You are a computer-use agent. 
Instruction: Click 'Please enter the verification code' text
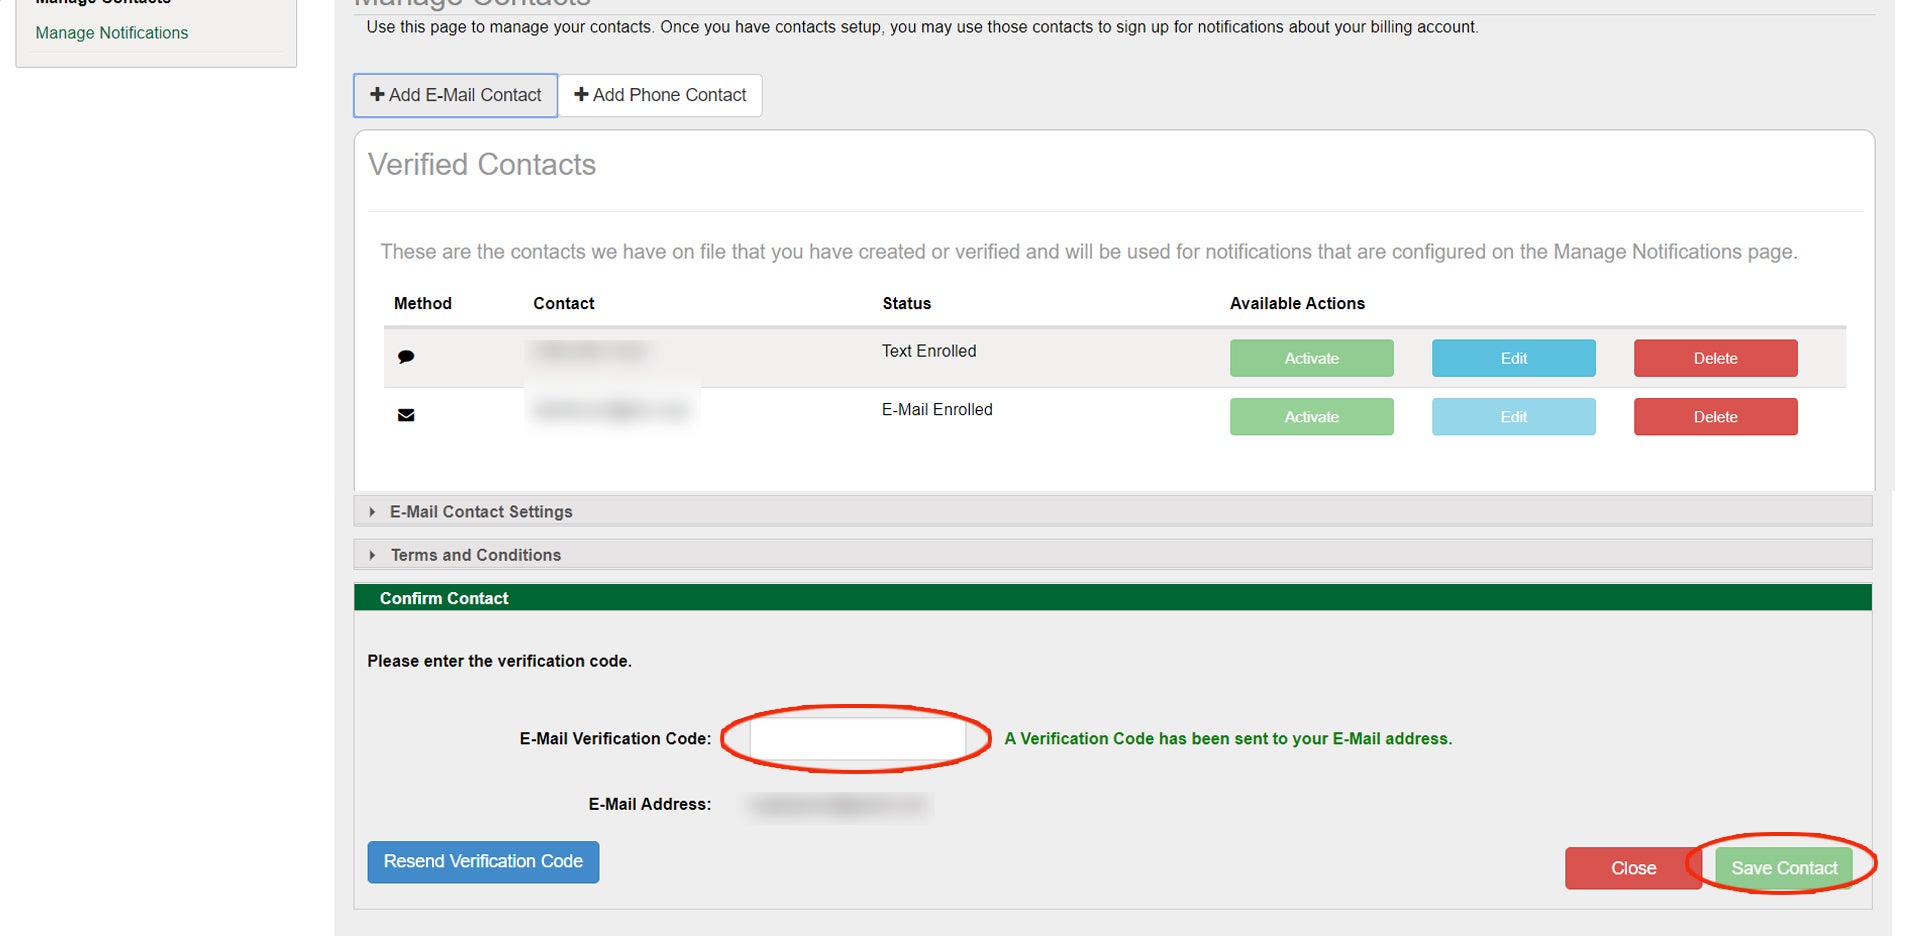coord(499,661)
